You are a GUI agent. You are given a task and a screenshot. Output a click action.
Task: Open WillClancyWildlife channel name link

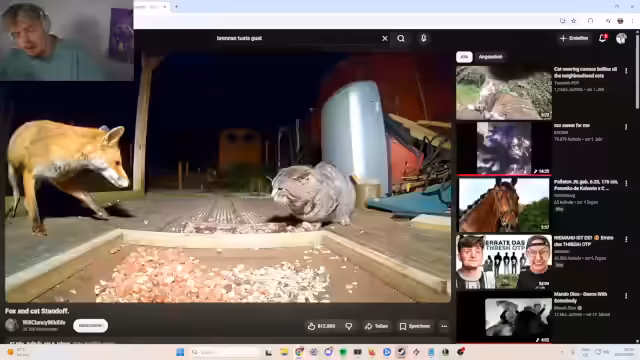(44, 322)
